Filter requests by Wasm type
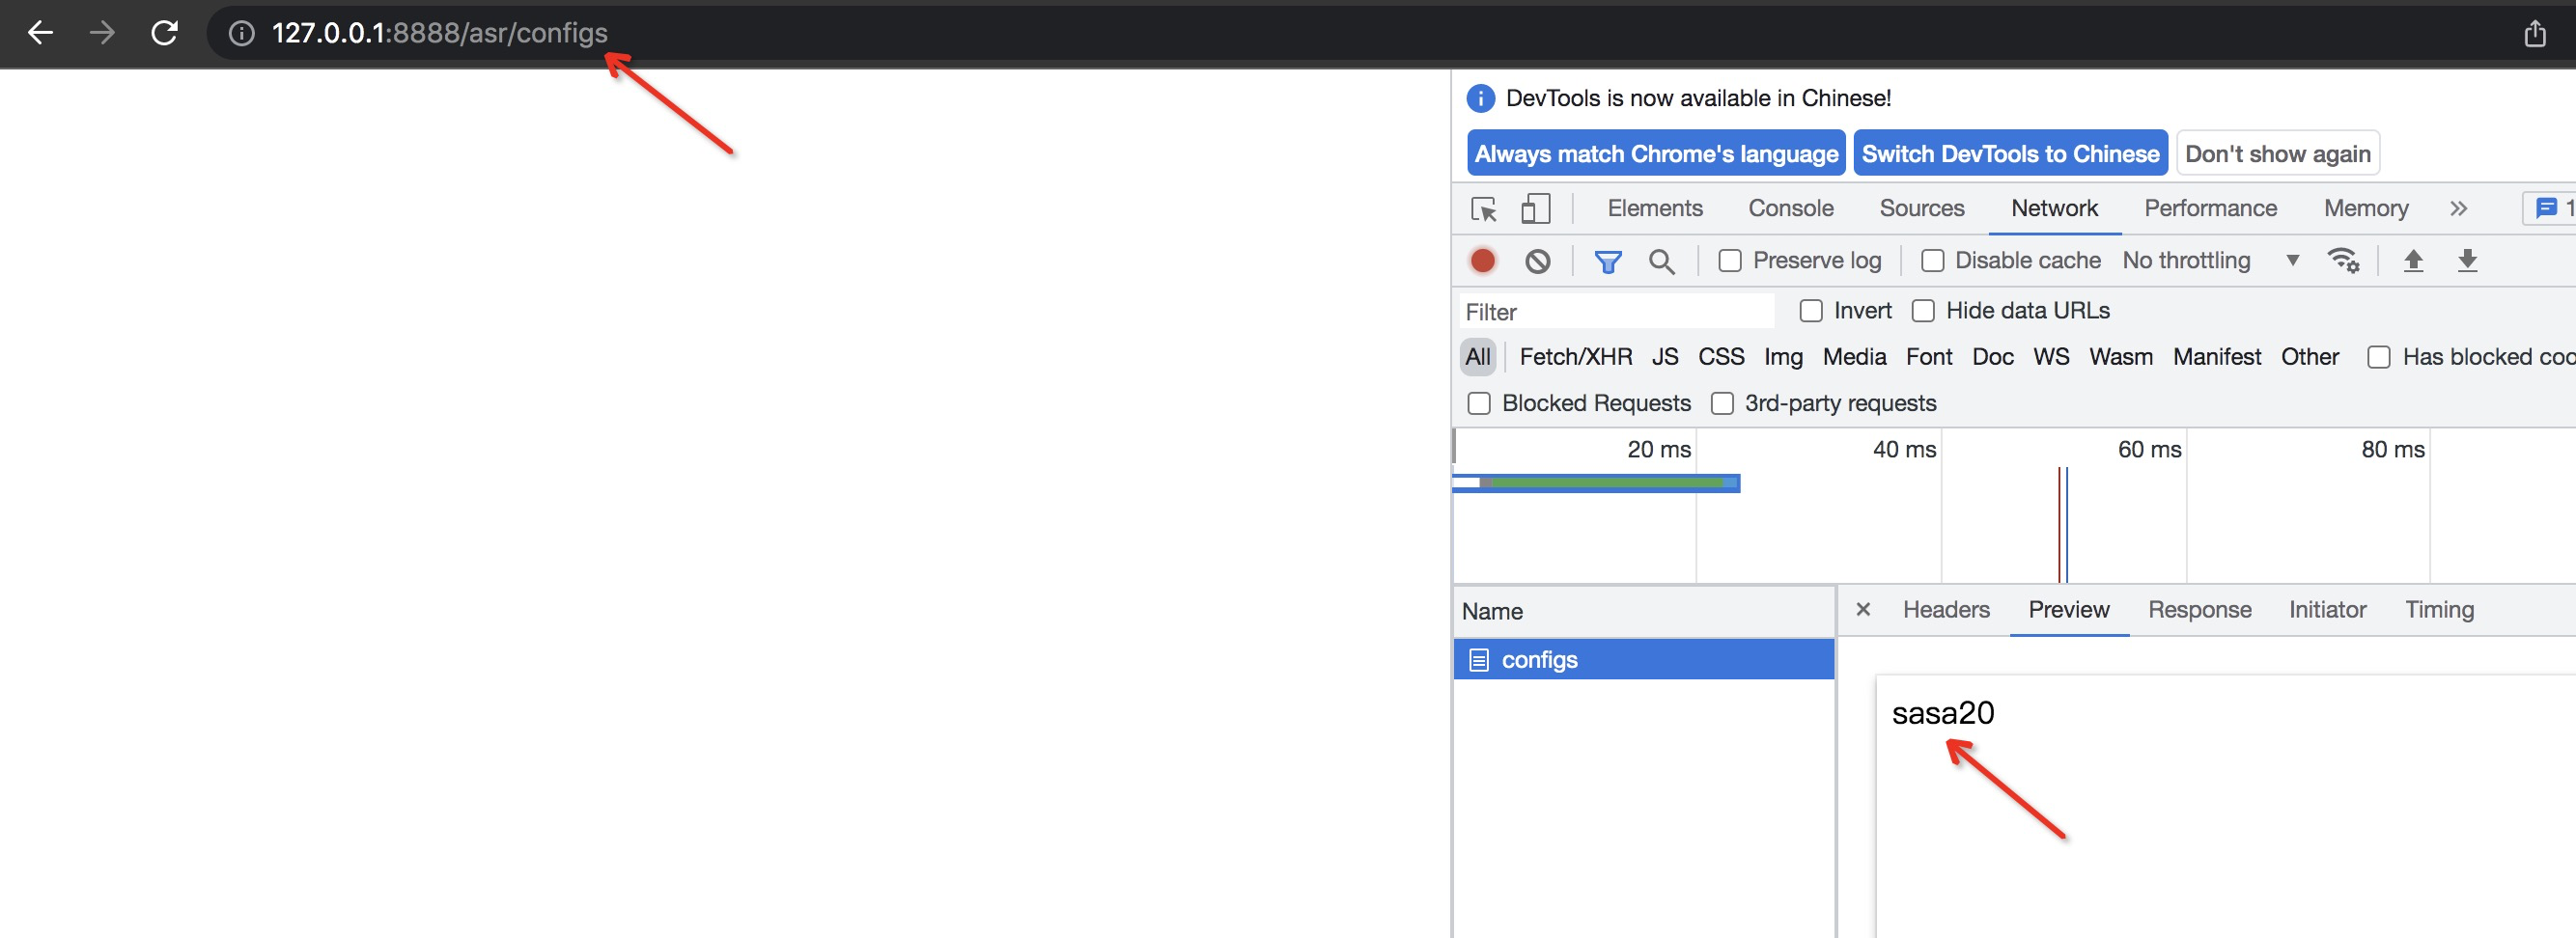Viewport: 2576px width, 938px height. point(2120,357)
